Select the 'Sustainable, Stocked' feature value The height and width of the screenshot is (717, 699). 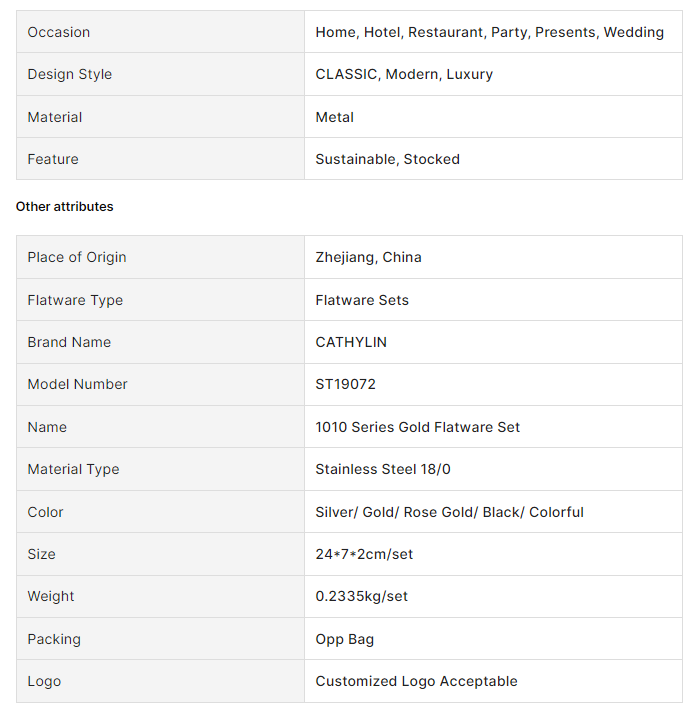coord(387,159)
